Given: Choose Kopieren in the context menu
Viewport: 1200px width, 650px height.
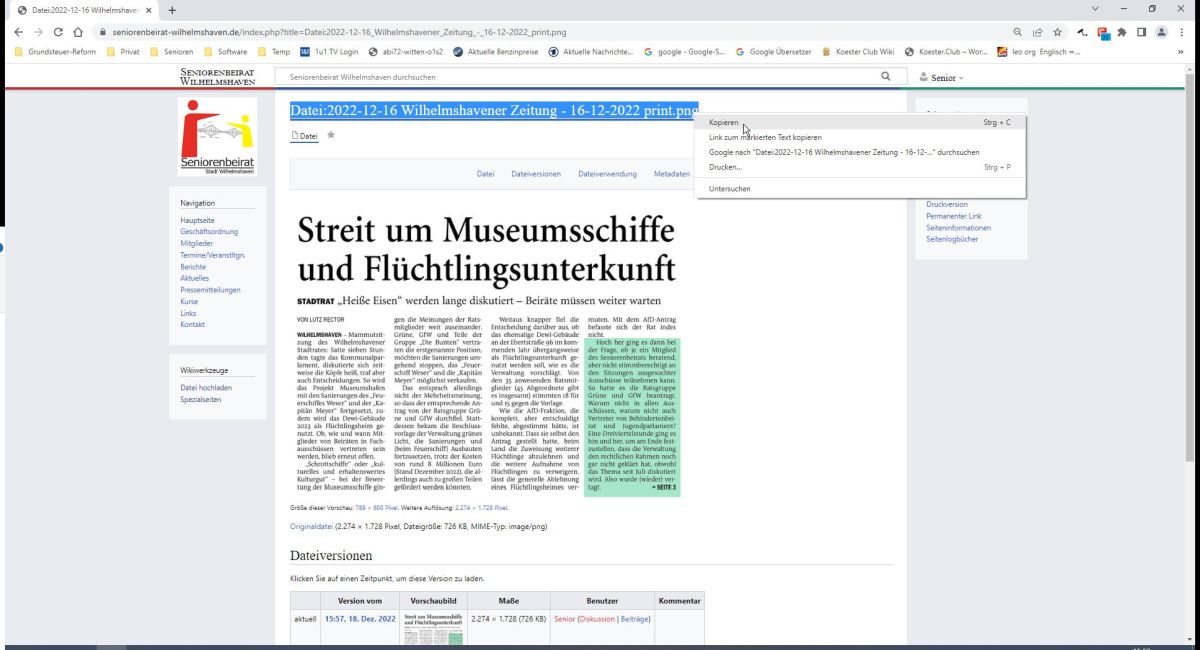Looking at the screenshot, I should (724, 123).
